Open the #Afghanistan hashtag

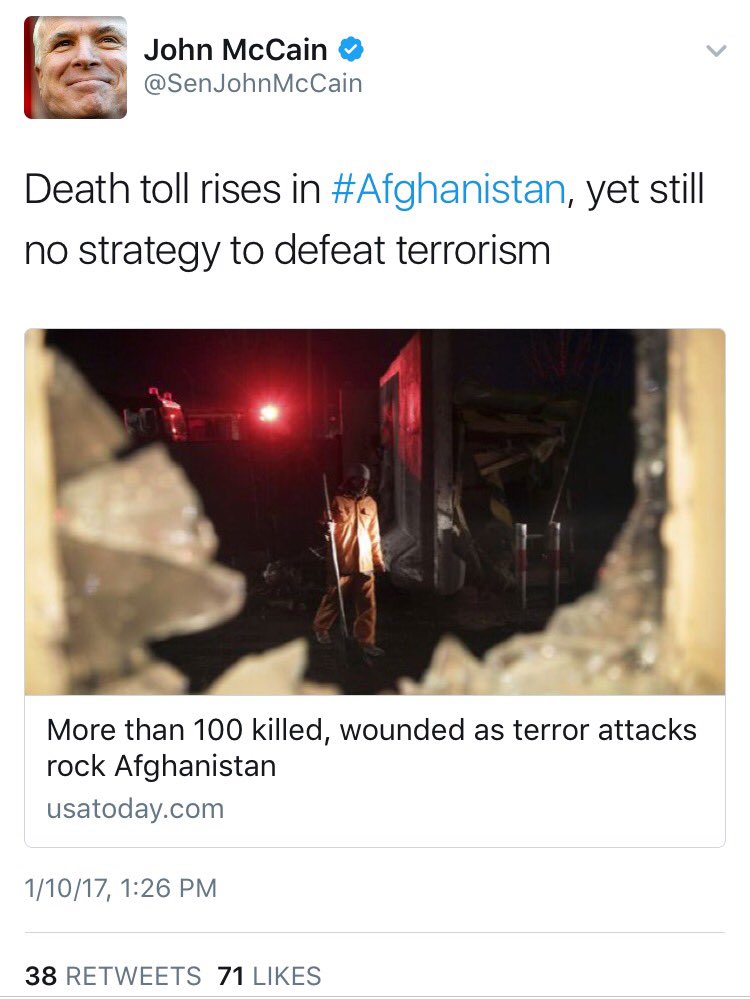coord(448,190)
